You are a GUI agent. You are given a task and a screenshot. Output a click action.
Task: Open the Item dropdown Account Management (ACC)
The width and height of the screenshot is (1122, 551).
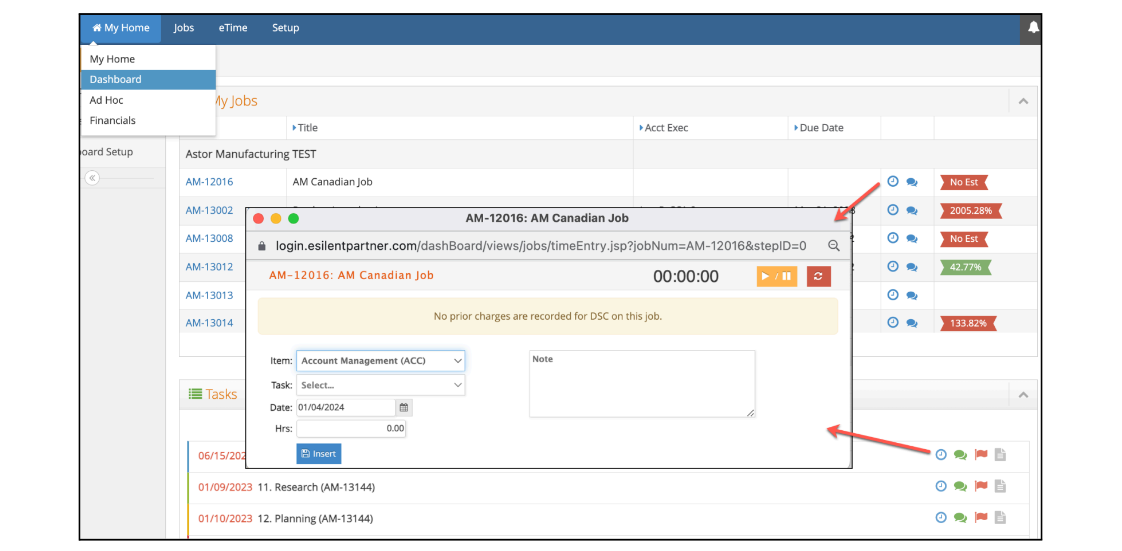coord(381,361)
